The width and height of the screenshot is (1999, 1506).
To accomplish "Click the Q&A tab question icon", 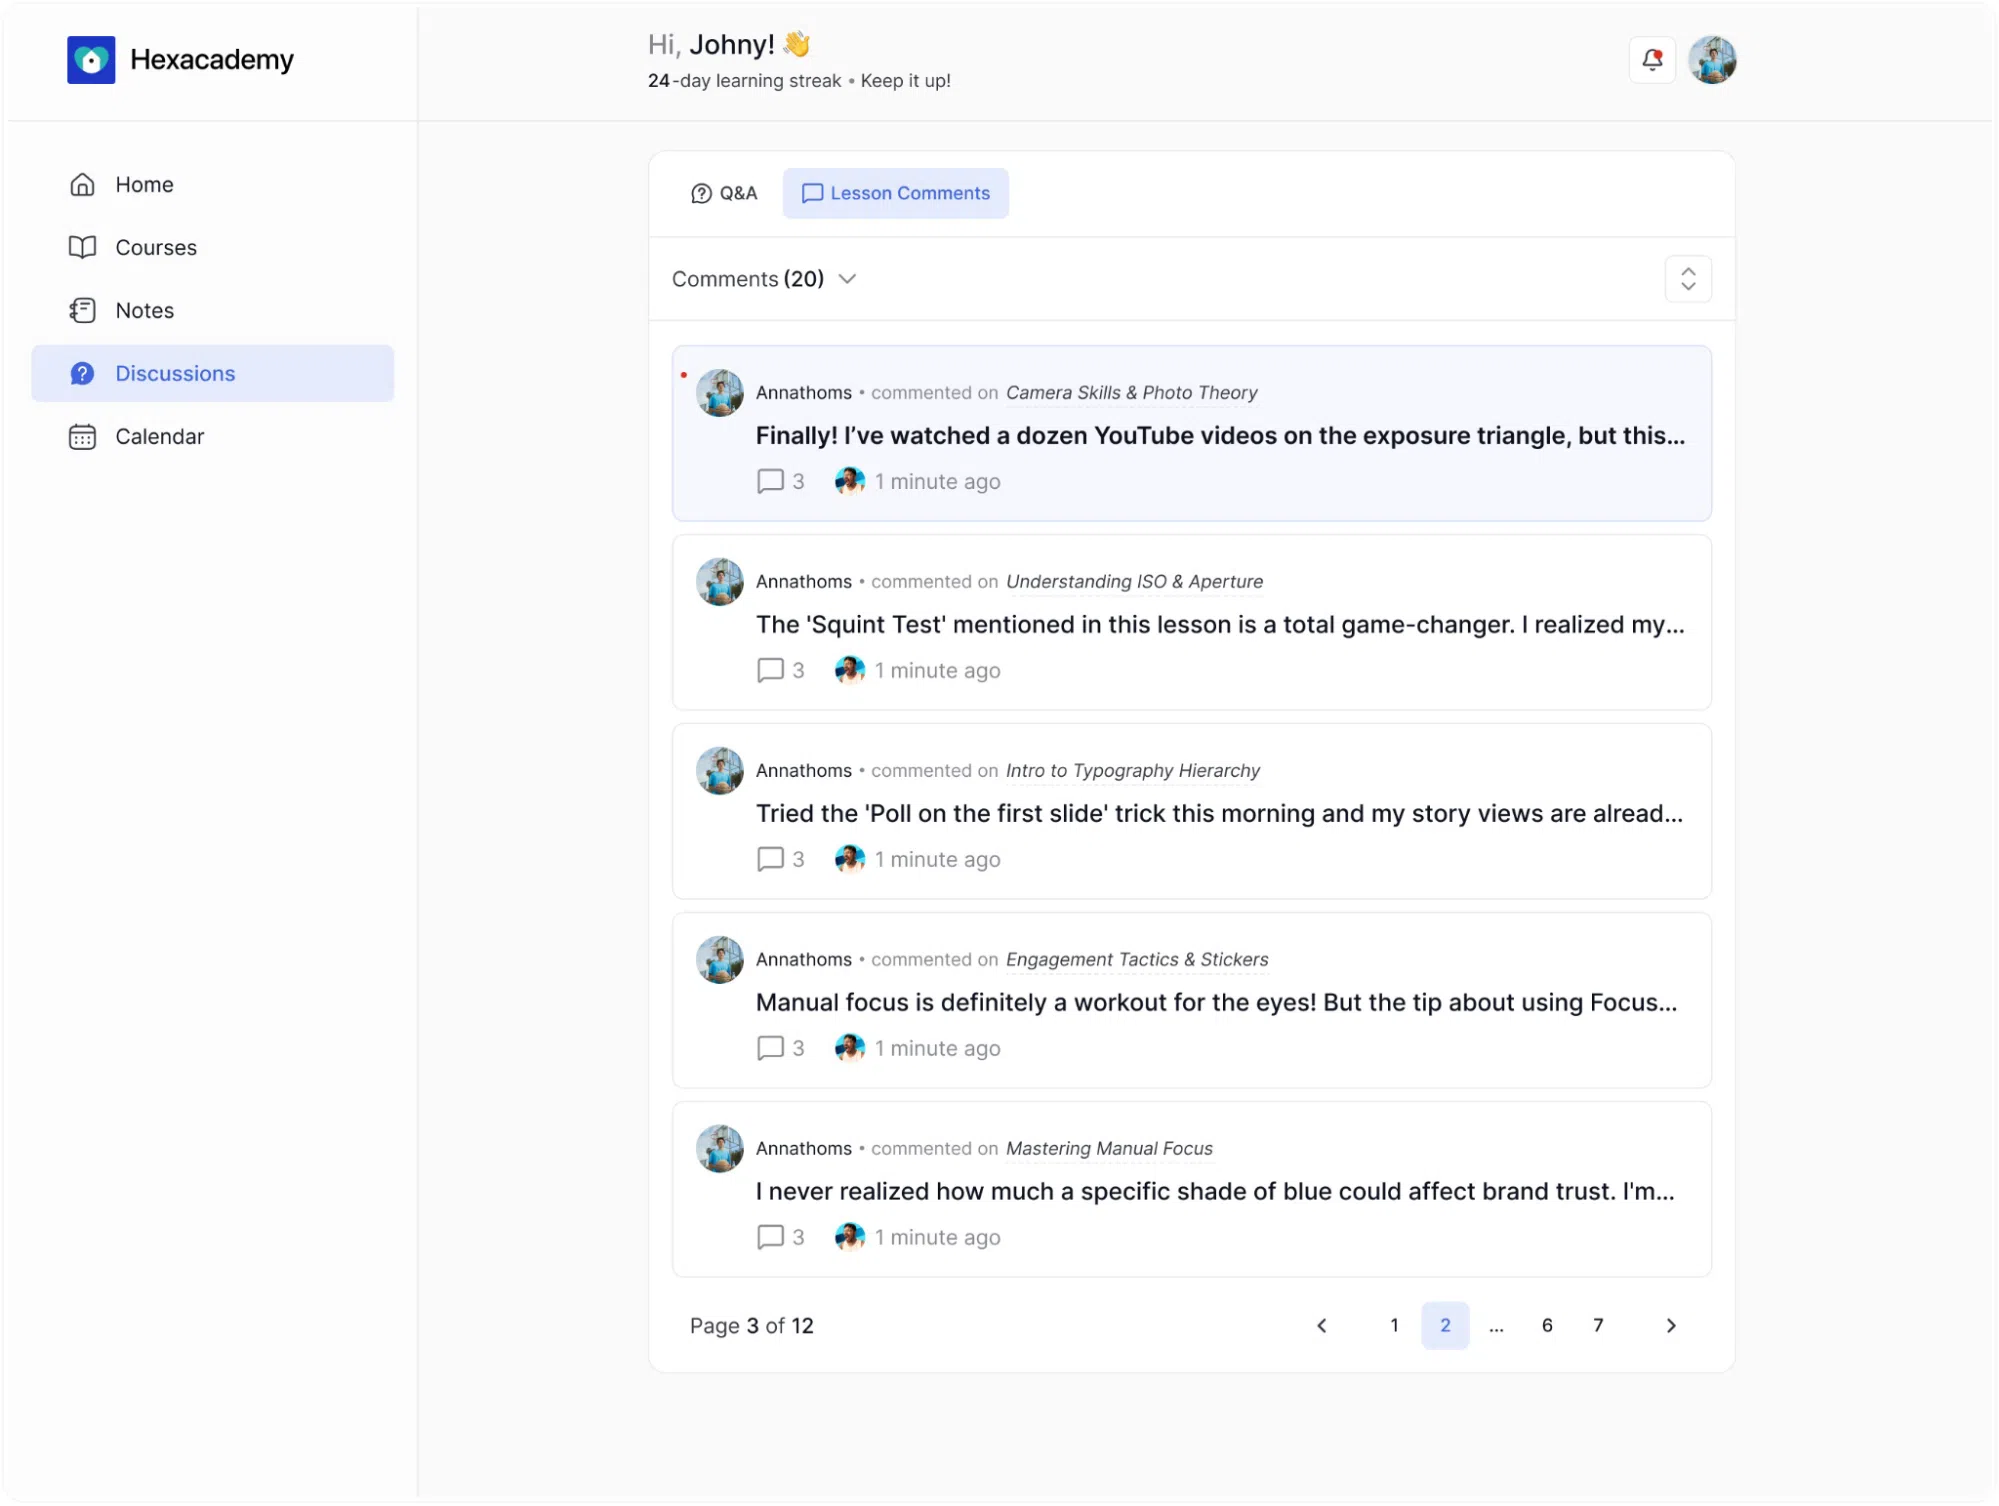I will click(x=702, y=194).
